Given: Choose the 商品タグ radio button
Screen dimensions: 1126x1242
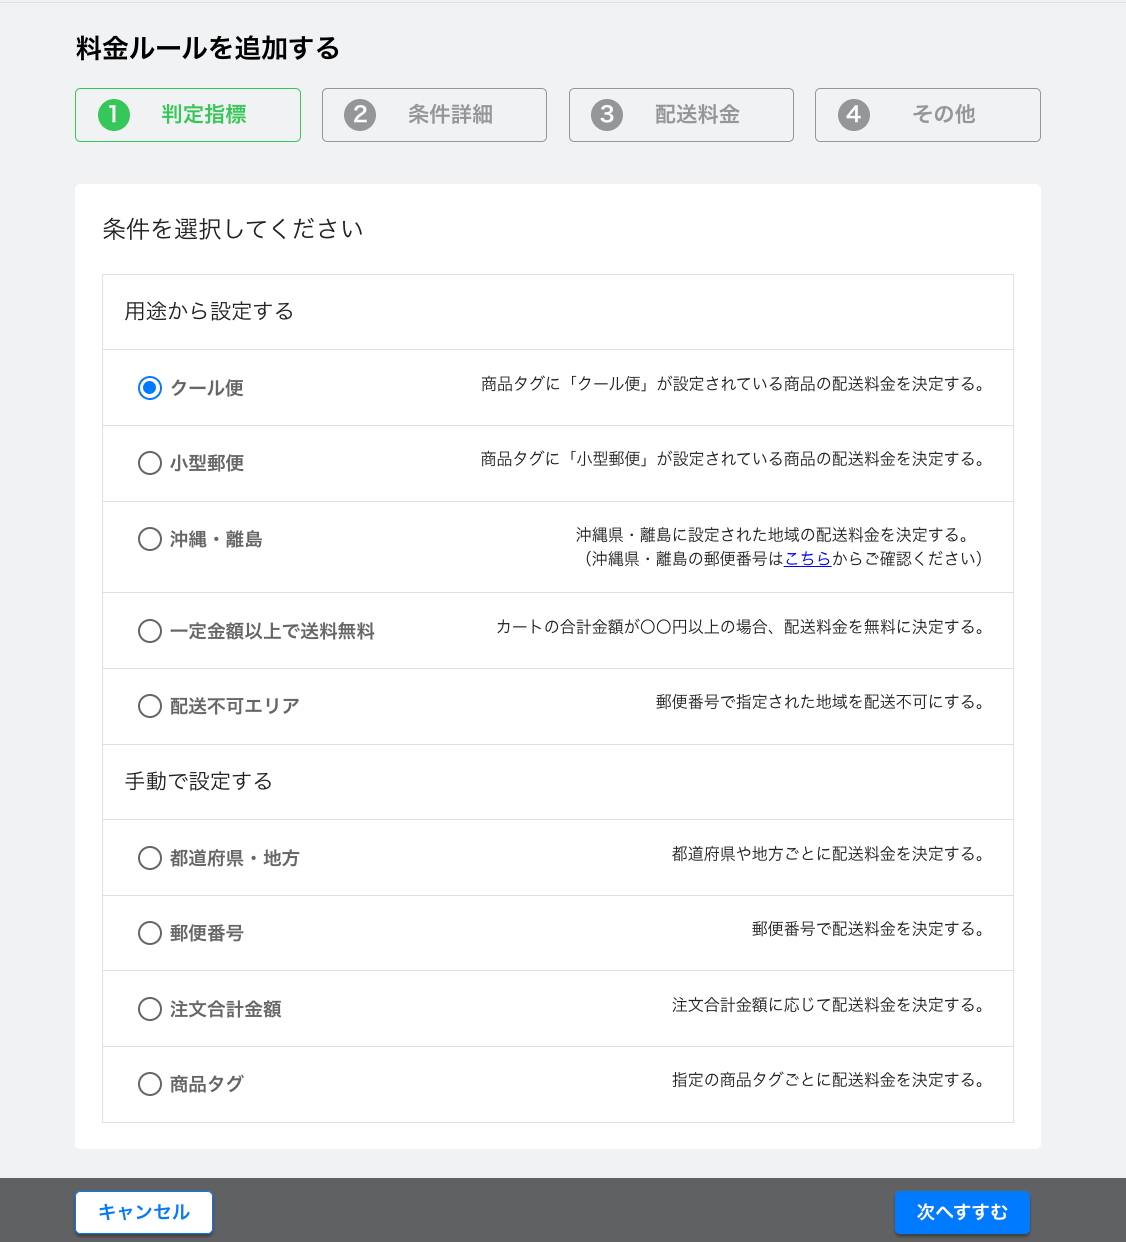Looking at the screenshot, I should 150,1084.
